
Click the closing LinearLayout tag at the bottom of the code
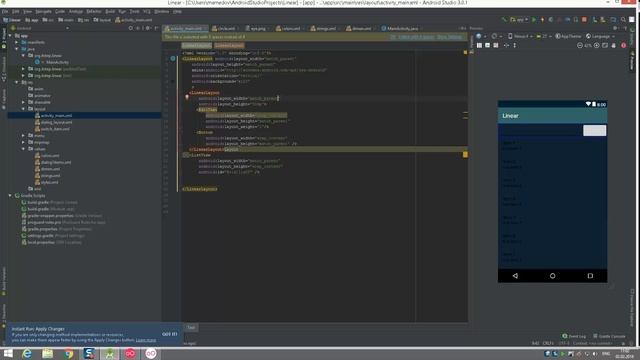(x=200, y=189)
